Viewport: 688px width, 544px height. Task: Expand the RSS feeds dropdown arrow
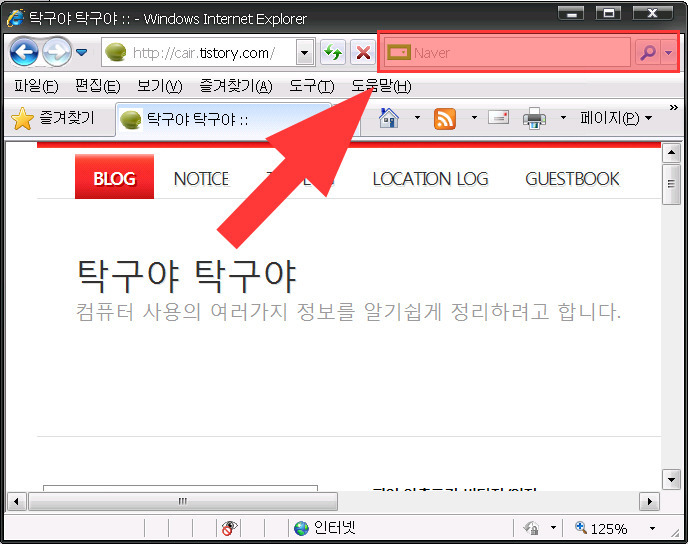(474, 118)
